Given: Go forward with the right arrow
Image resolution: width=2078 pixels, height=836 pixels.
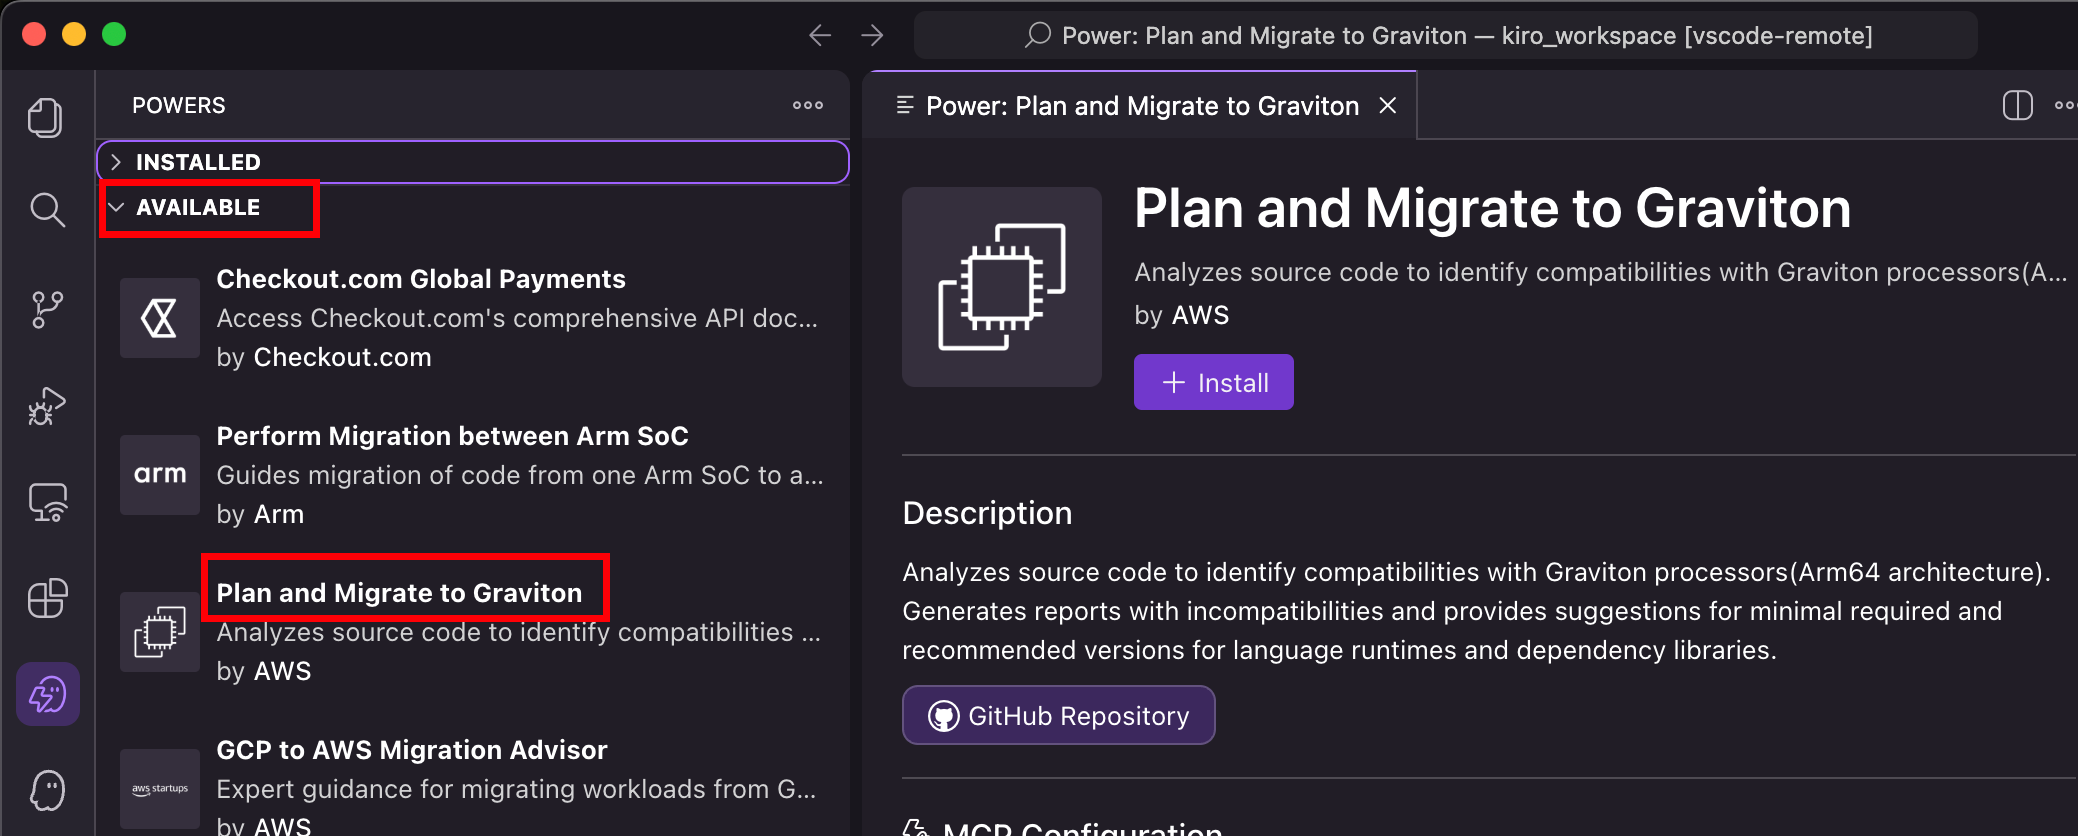Looking at the screenshot, I should point(872,36).
